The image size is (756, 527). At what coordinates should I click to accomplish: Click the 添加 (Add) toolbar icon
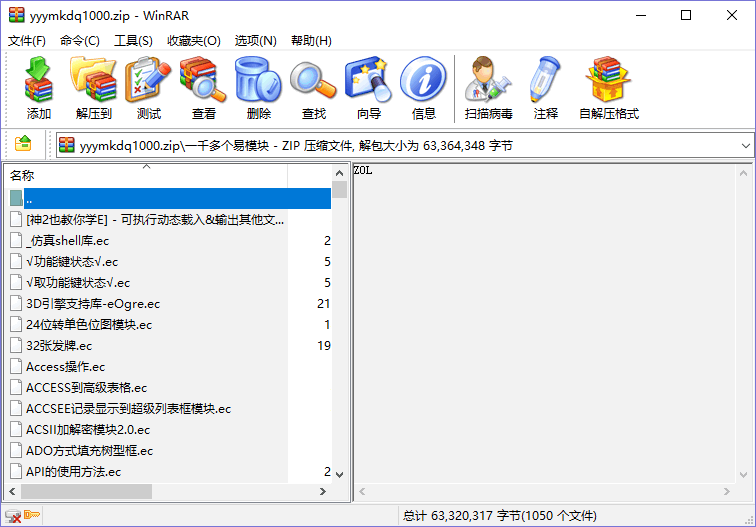click(x=39, y=88)
